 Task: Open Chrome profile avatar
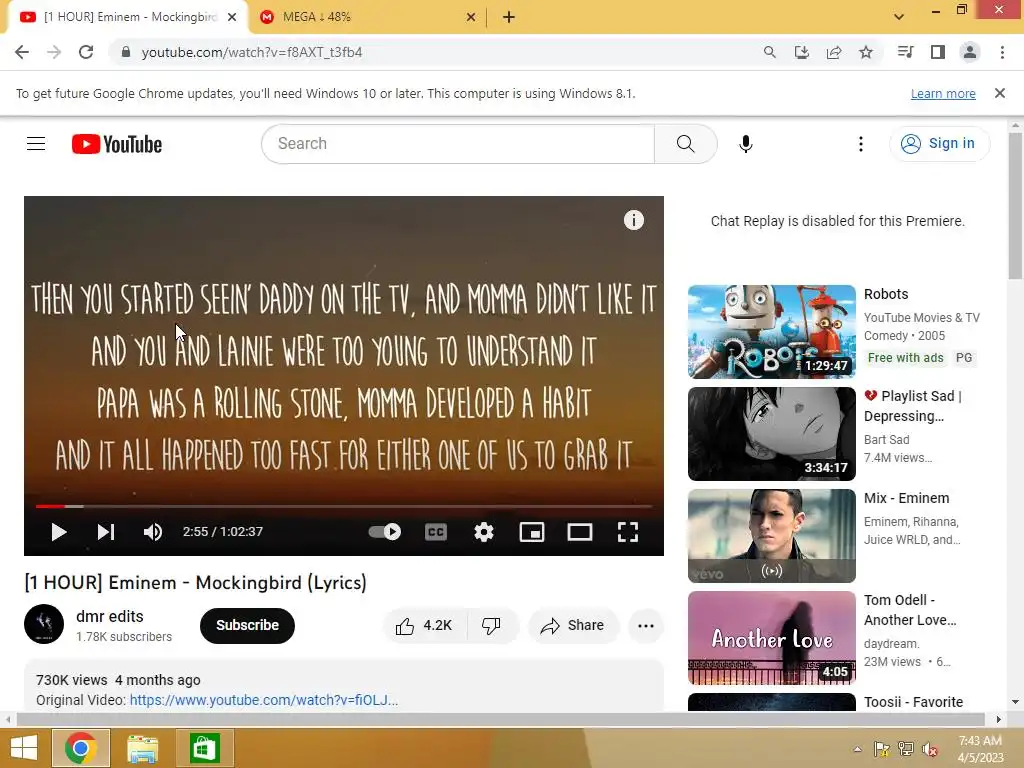(x=970, y=52)
